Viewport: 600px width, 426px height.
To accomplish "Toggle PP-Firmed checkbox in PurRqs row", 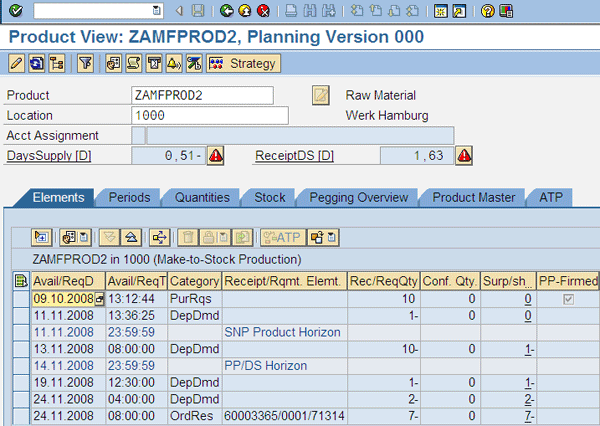I will [x=570, y=299].
